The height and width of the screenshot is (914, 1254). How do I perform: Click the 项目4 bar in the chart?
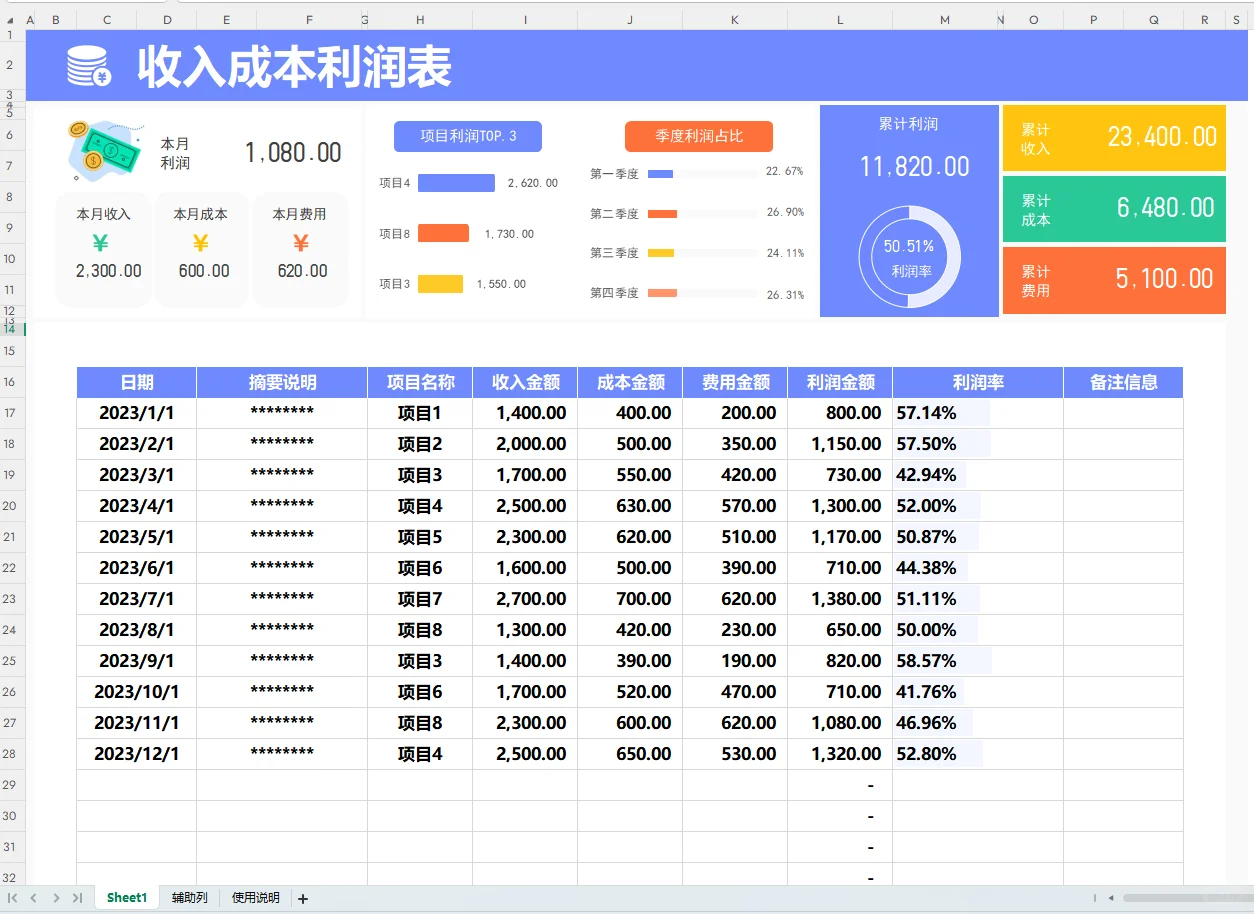(455, 183)
